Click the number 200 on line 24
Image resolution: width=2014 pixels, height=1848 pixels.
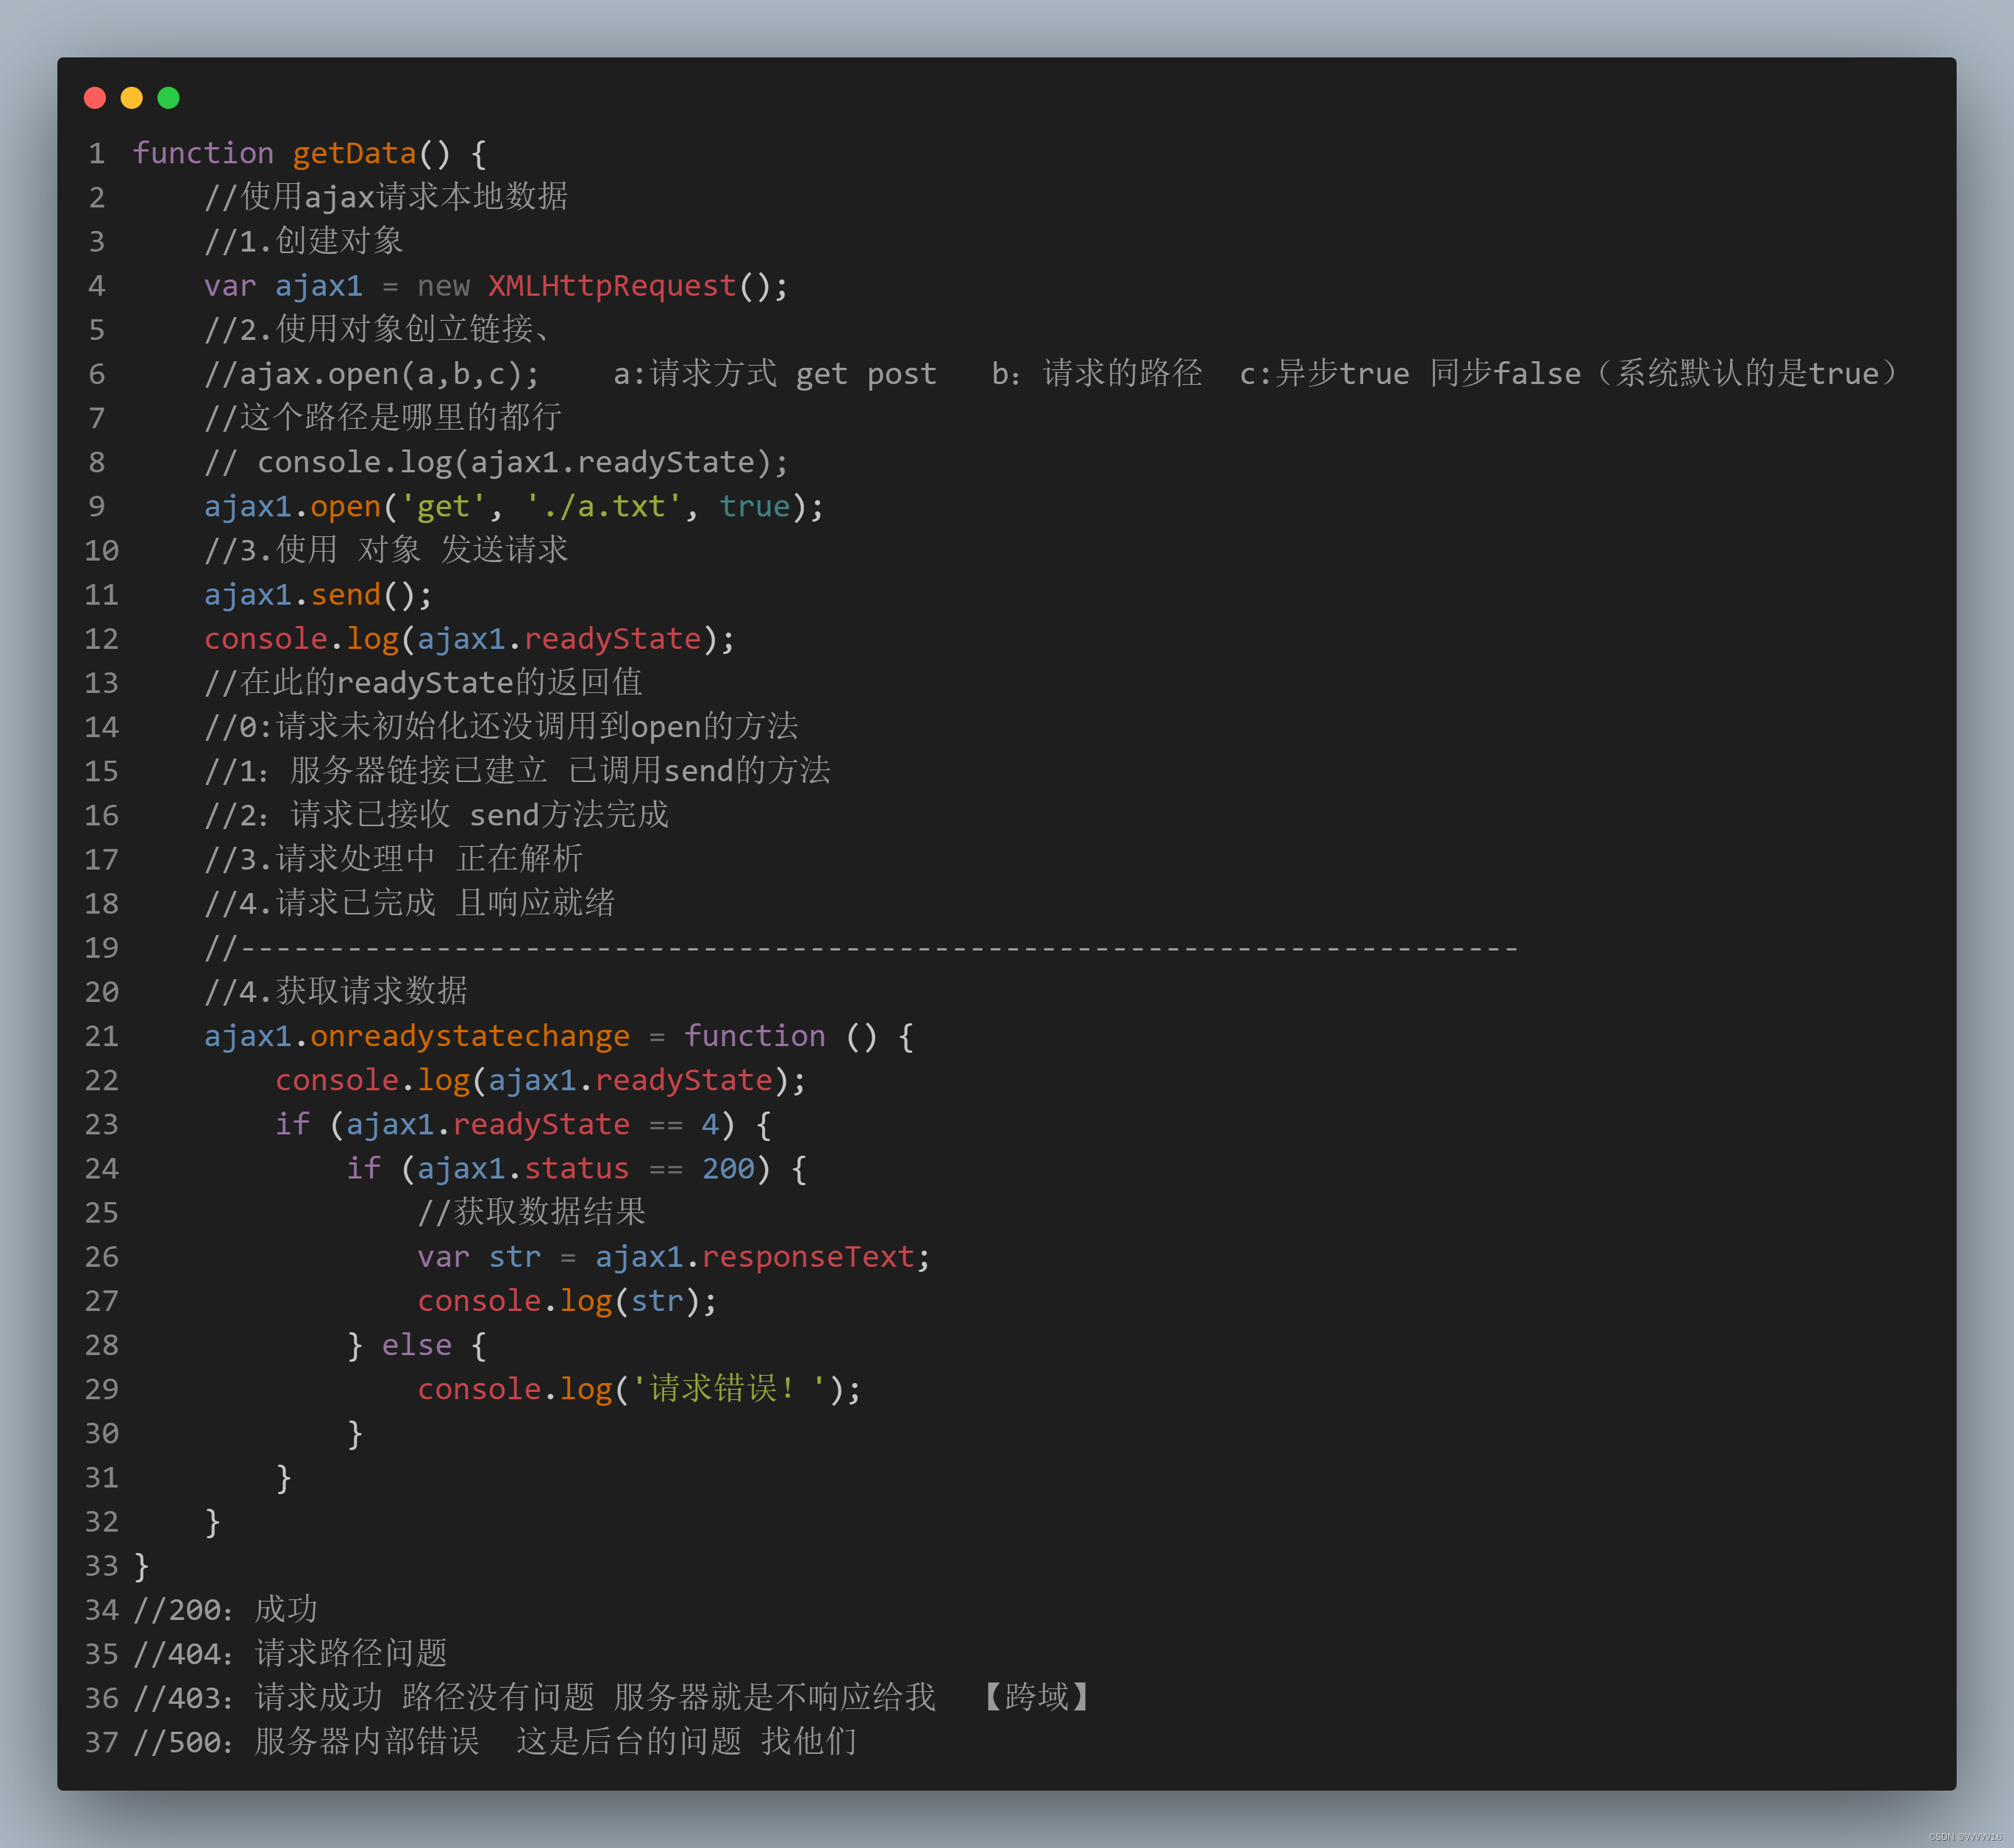pos(728,1168)
